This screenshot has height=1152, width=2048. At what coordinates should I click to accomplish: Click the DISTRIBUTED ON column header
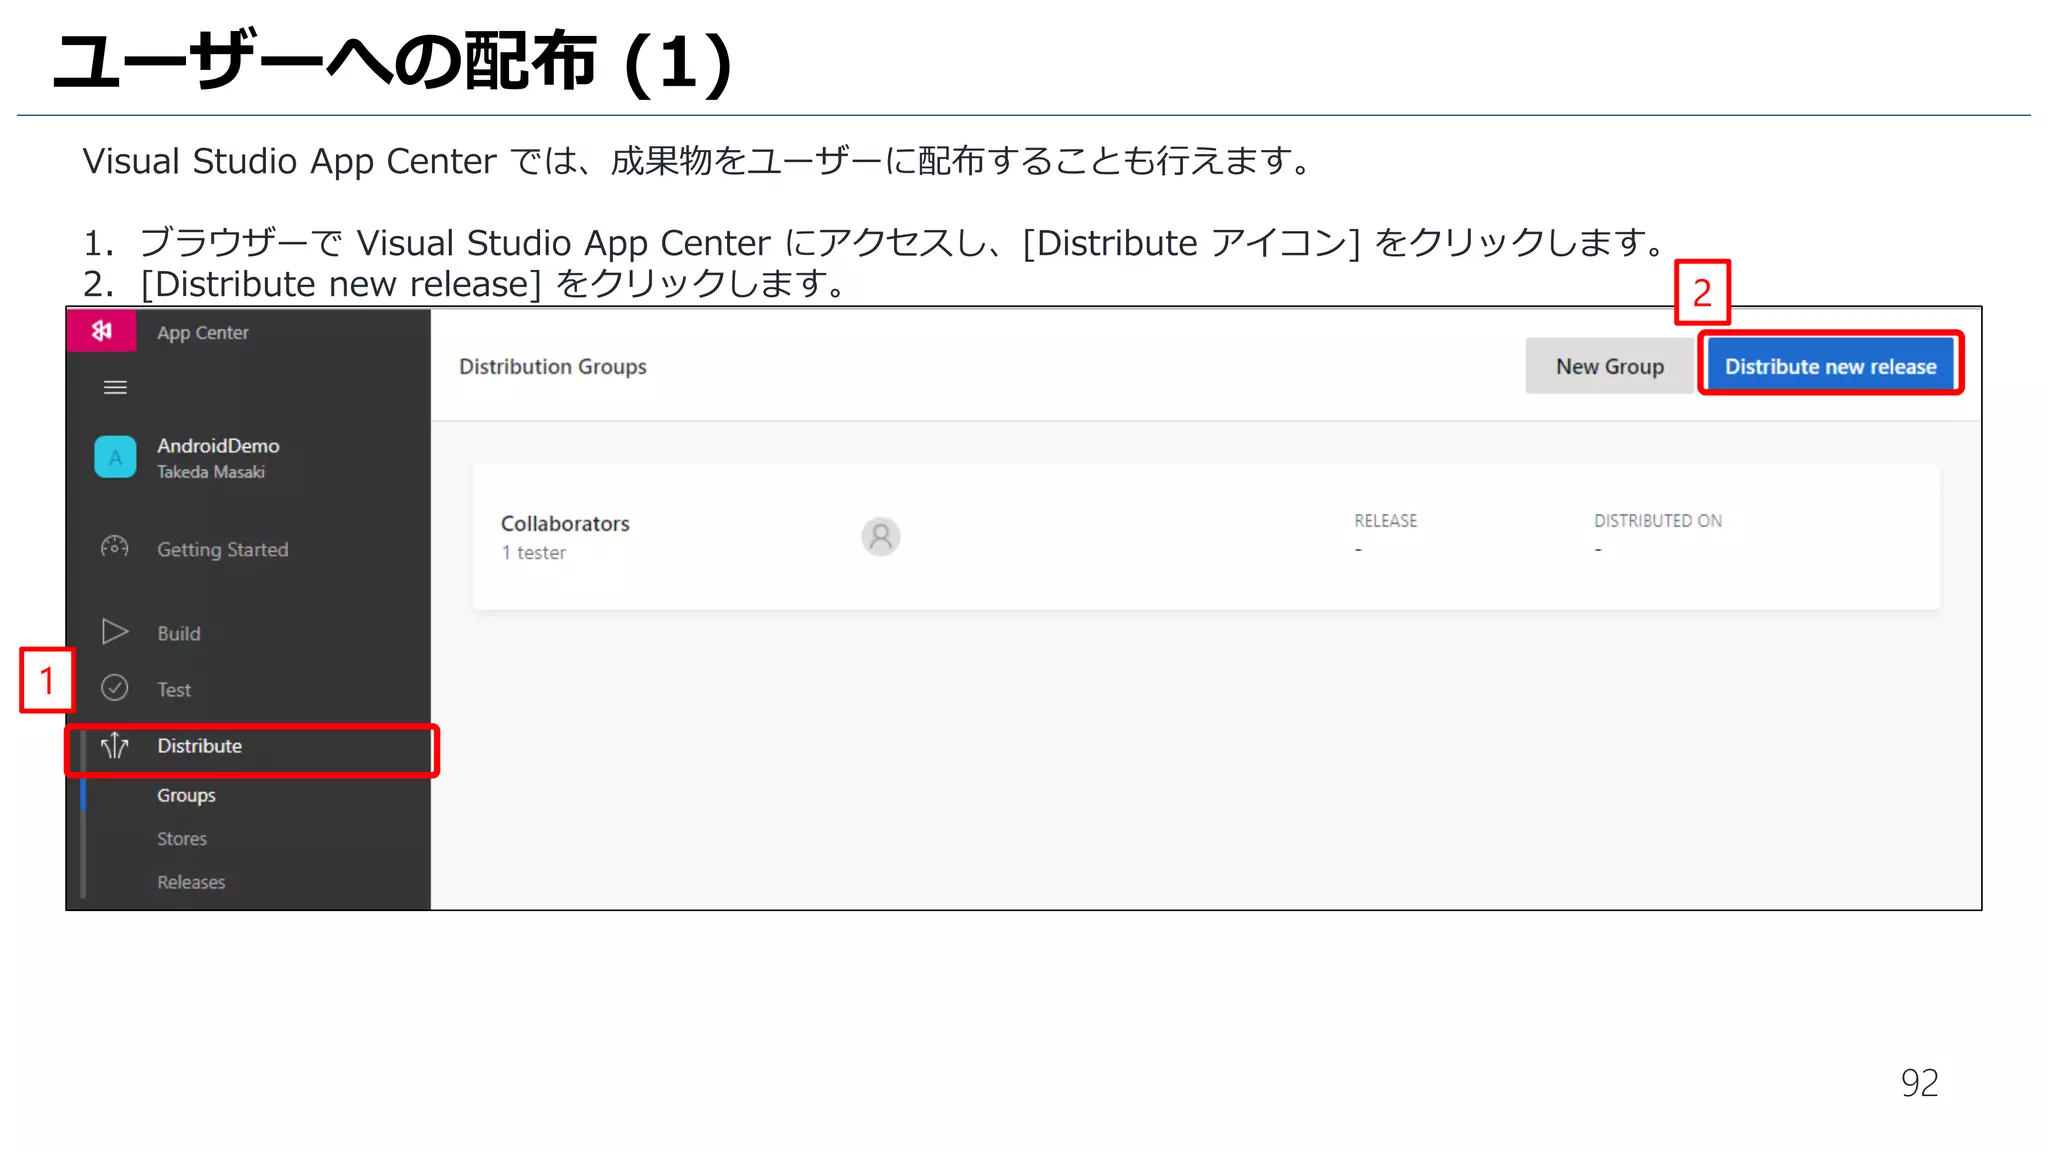tap(1658, 521)
